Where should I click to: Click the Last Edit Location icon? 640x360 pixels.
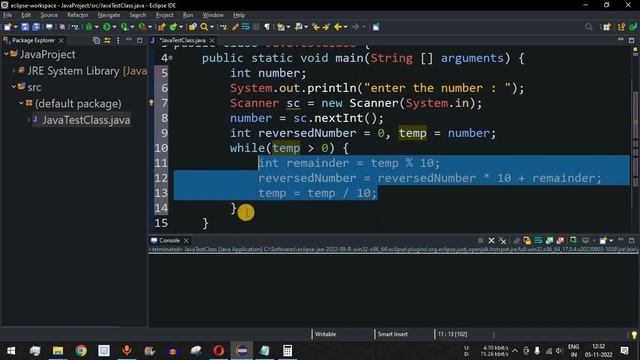pos(316,27)
